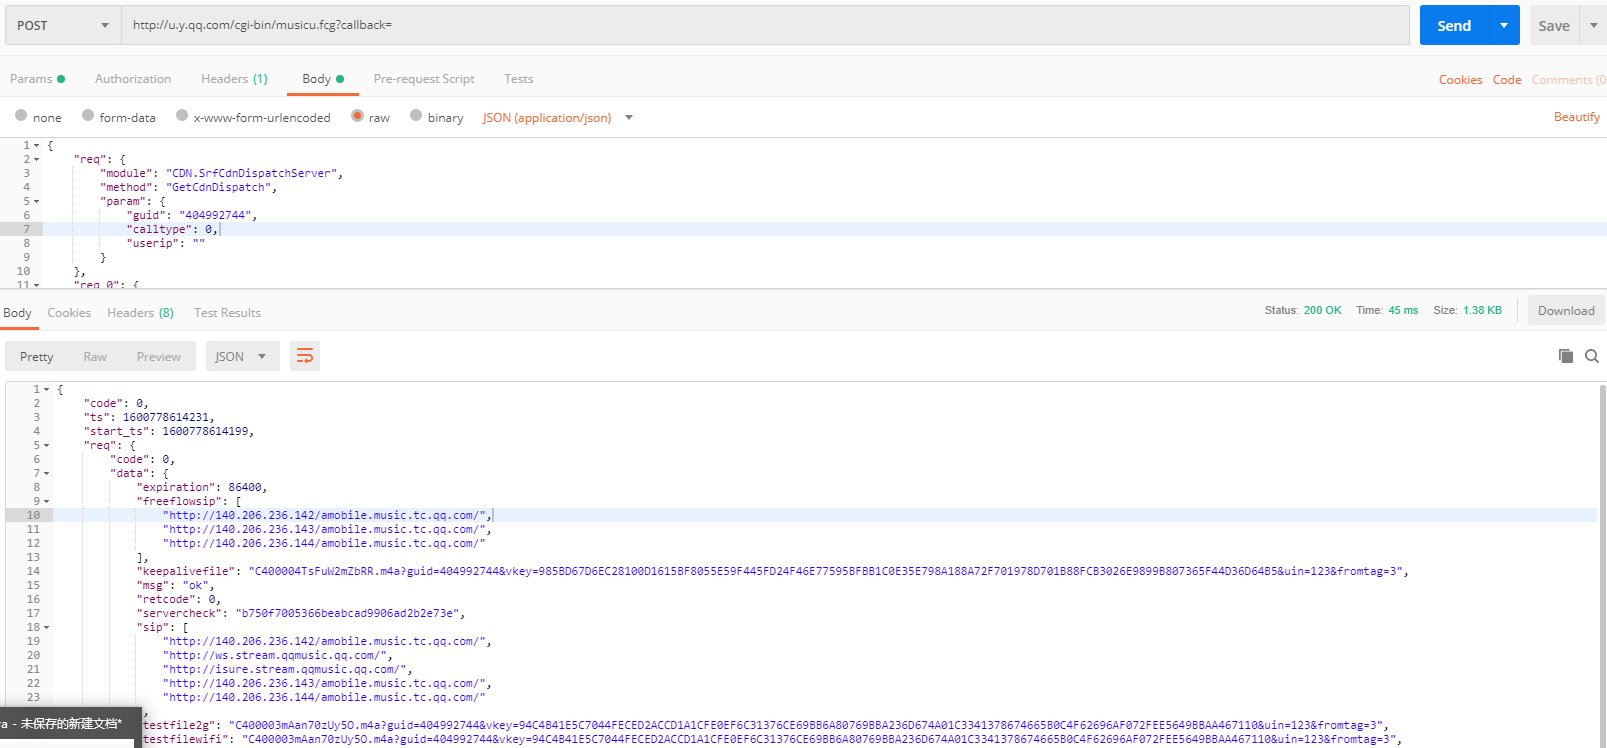Select the request Body tab
The width and height of the screenshot is (1607, 748).
pyautogui.click(x=323, y=78)
